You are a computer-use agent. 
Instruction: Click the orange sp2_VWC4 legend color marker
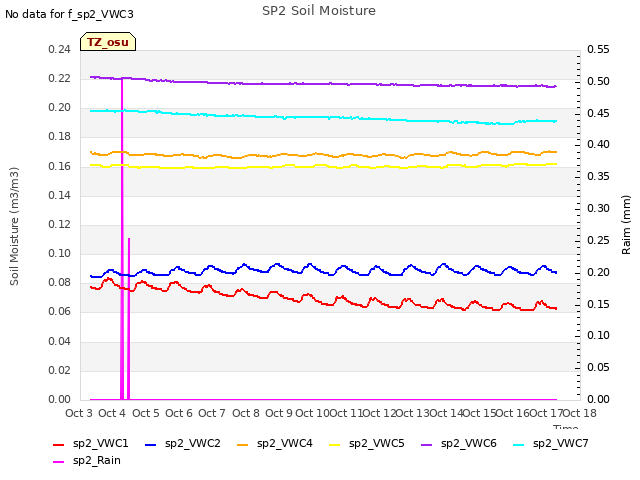click(x=242, y=444)
